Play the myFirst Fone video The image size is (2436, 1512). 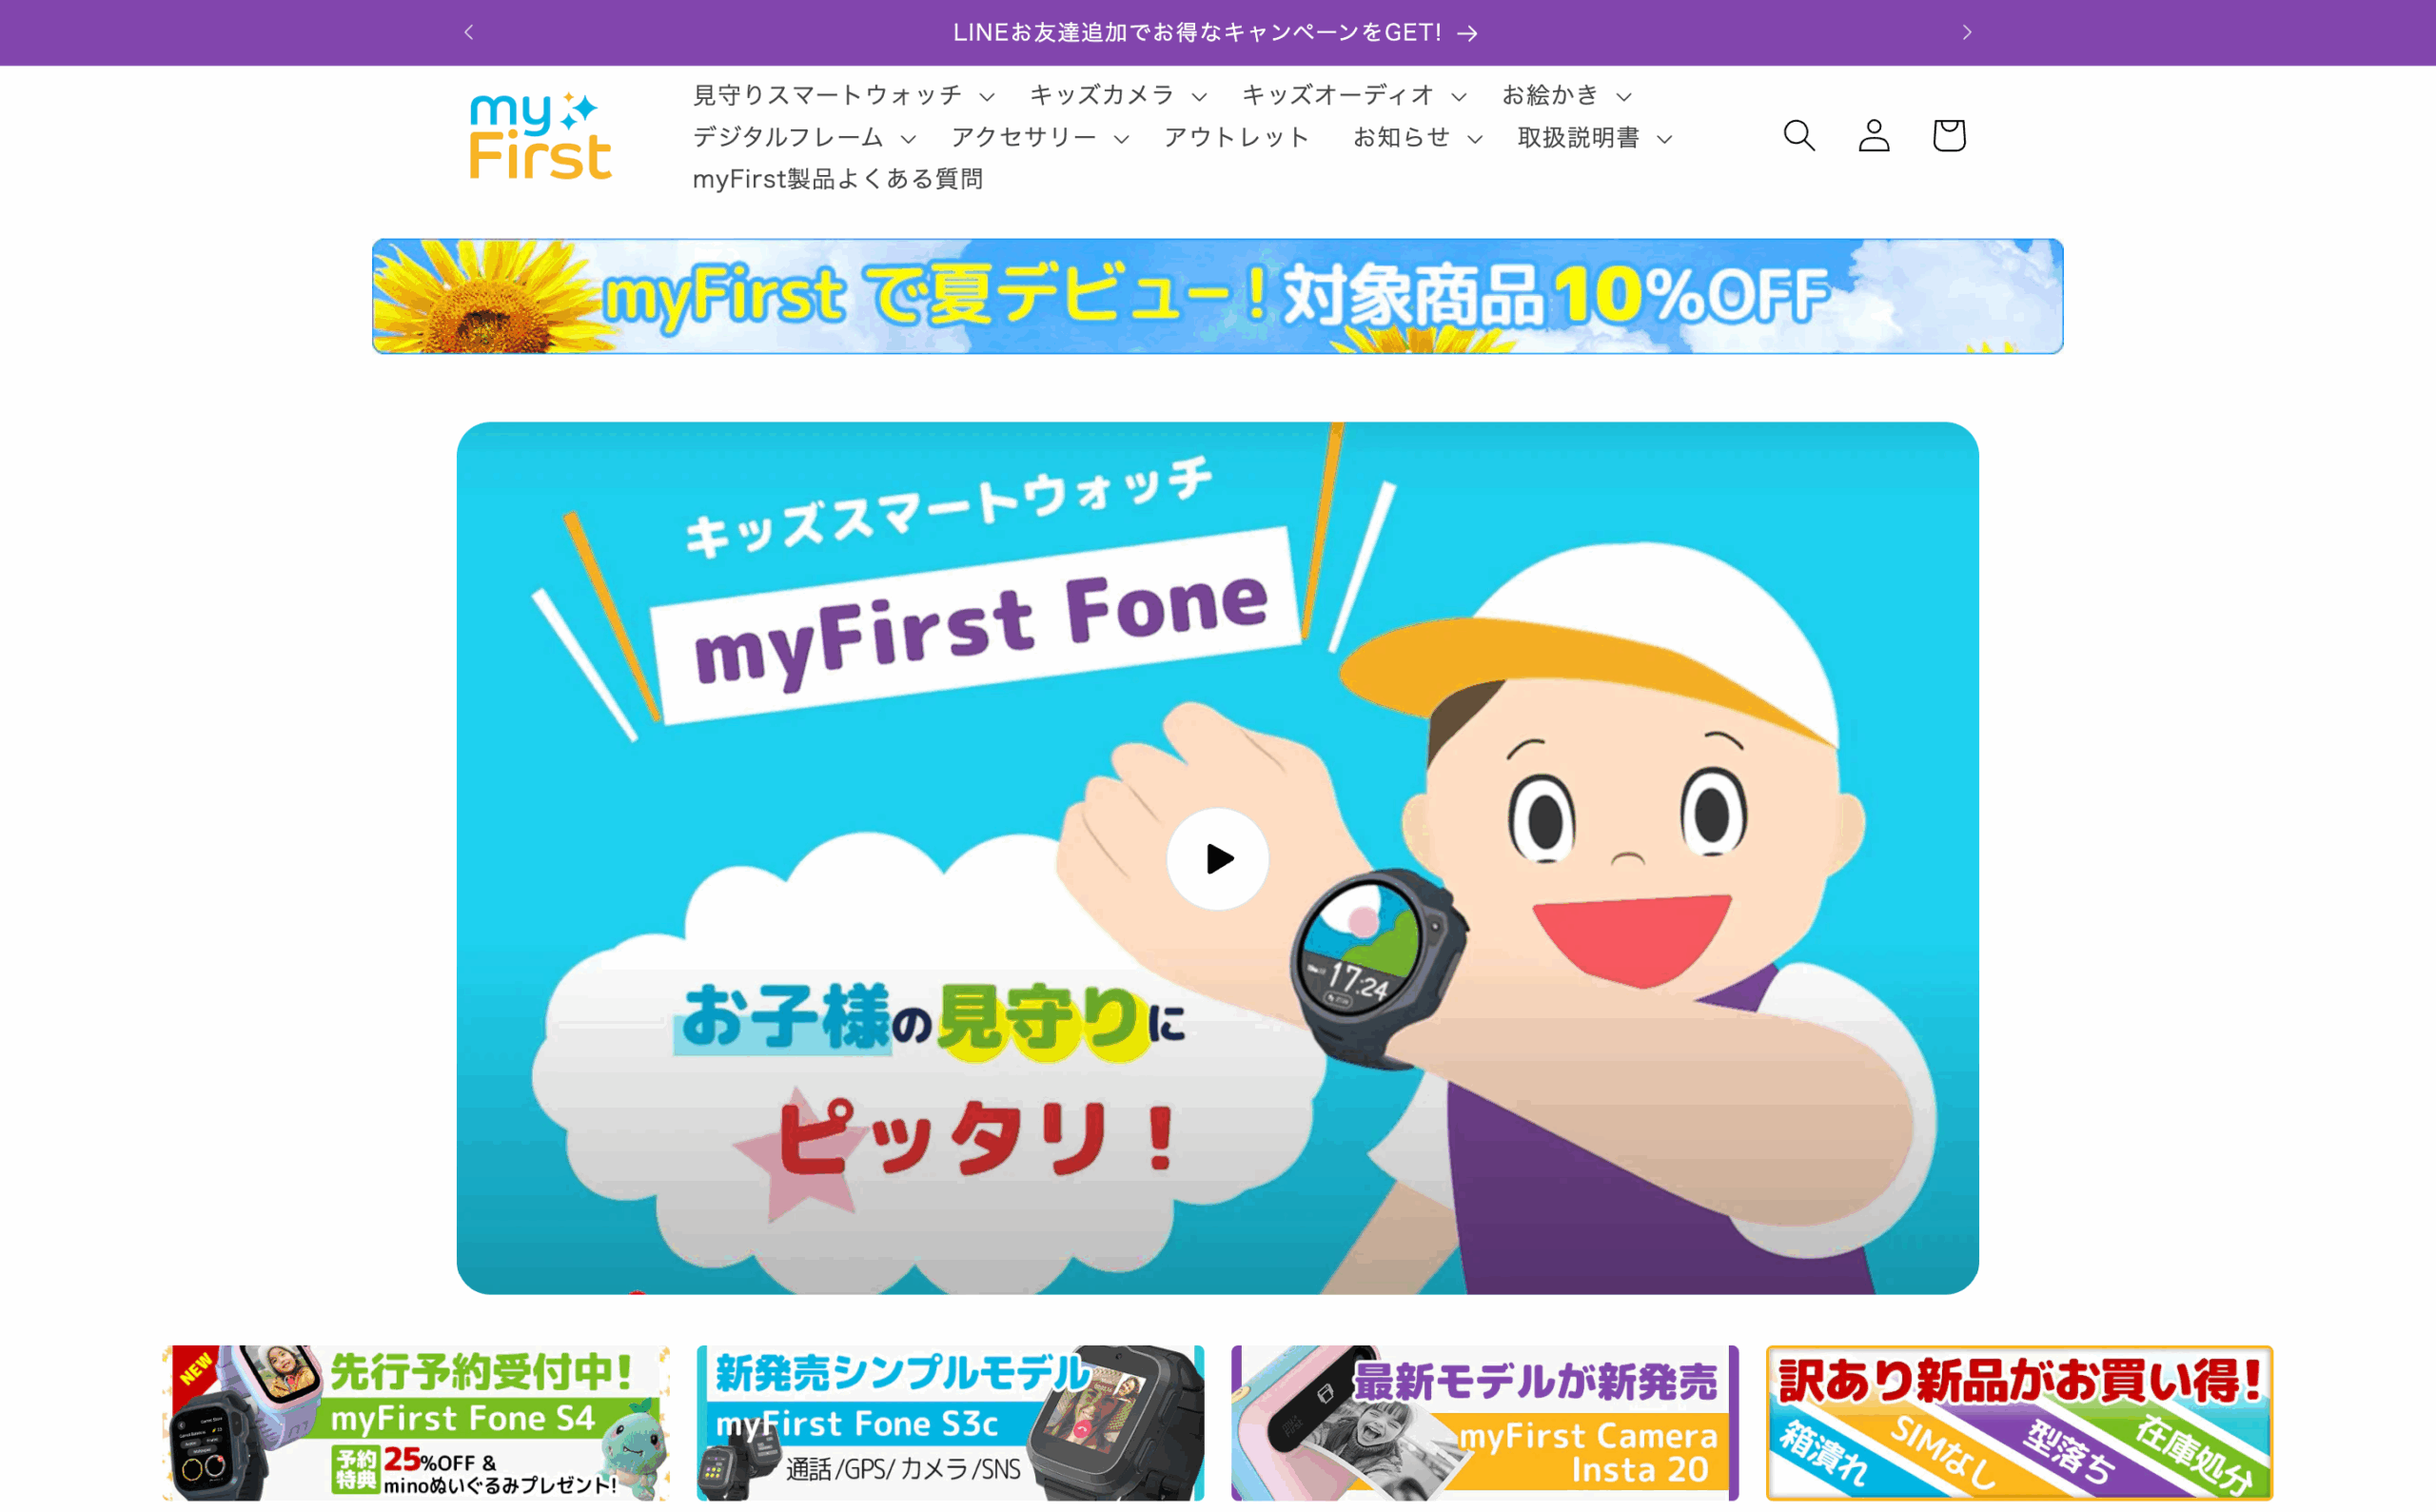pos(1217,858)
